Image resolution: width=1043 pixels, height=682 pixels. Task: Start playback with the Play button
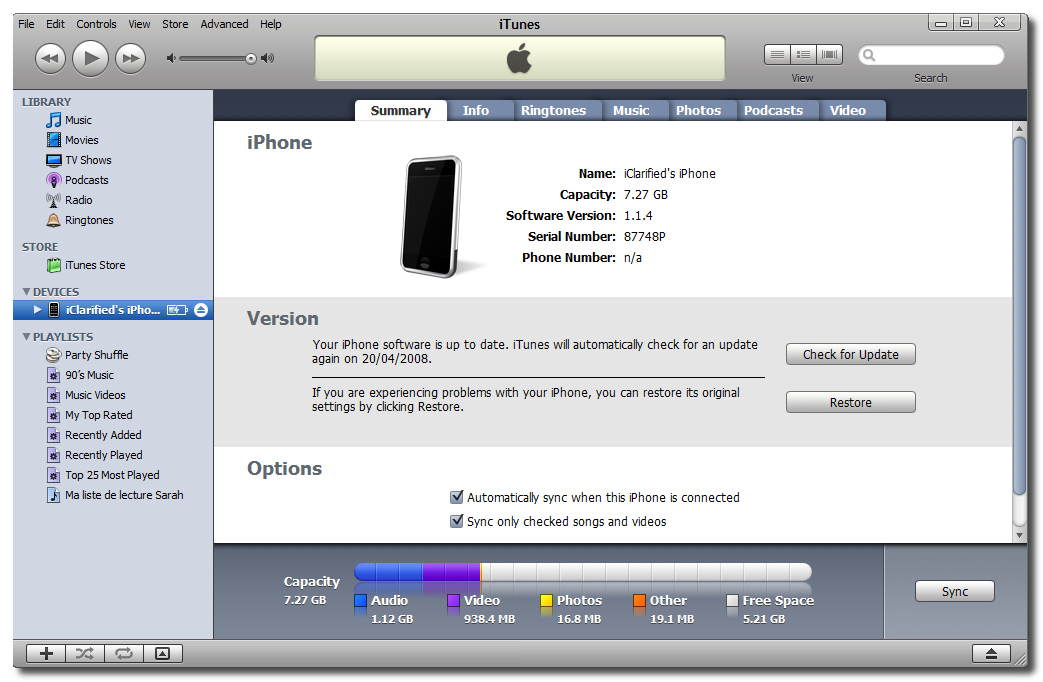(x=90, y=59)
